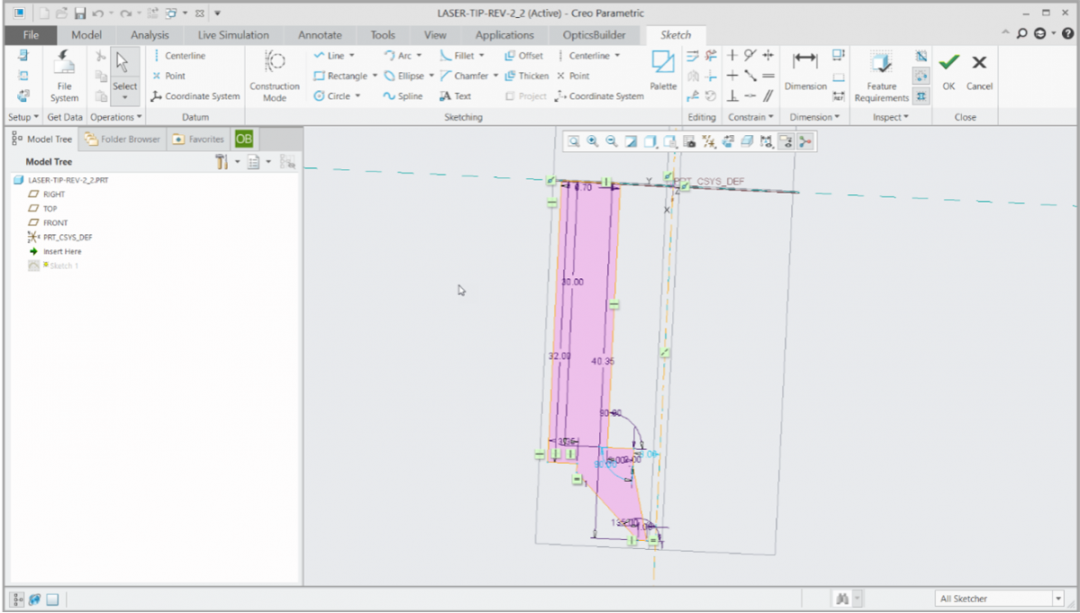Open the Constrain group dropdown
The height and width of the screenshot is (613, 1080).
(x=750, y=117)
